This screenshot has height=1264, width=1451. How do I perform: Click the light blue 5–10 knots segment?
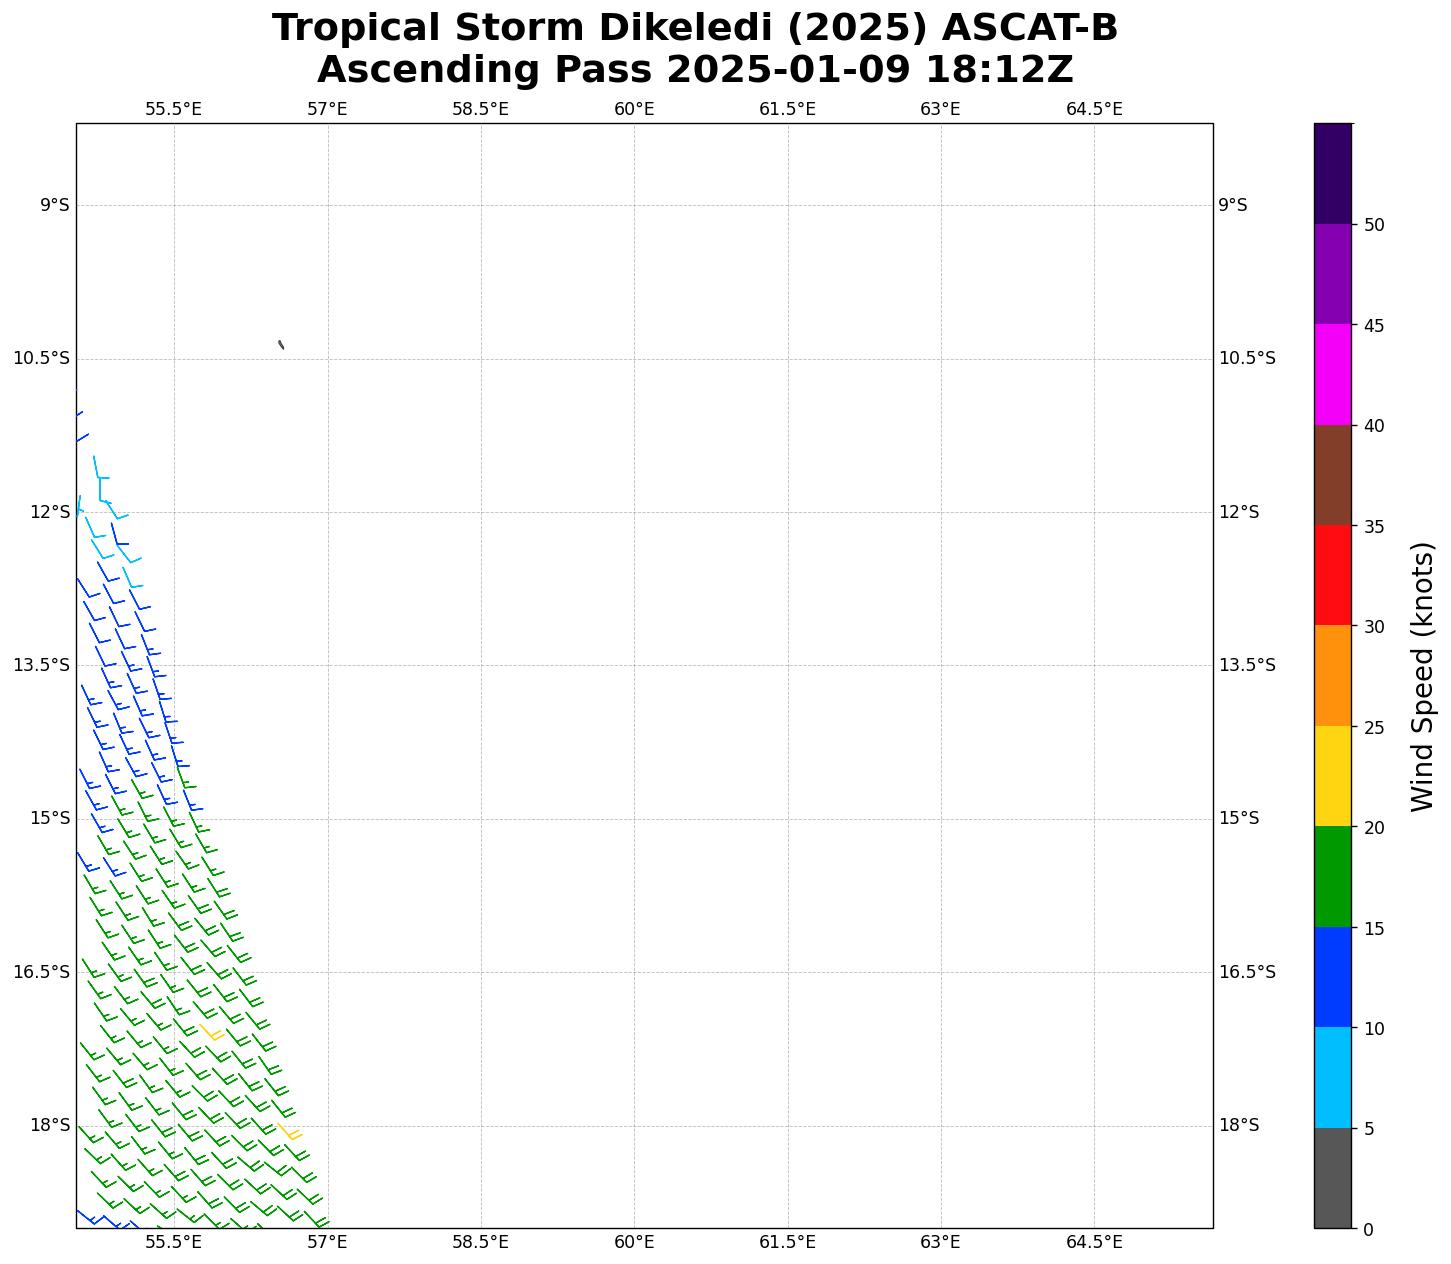pos(1332,1077)
